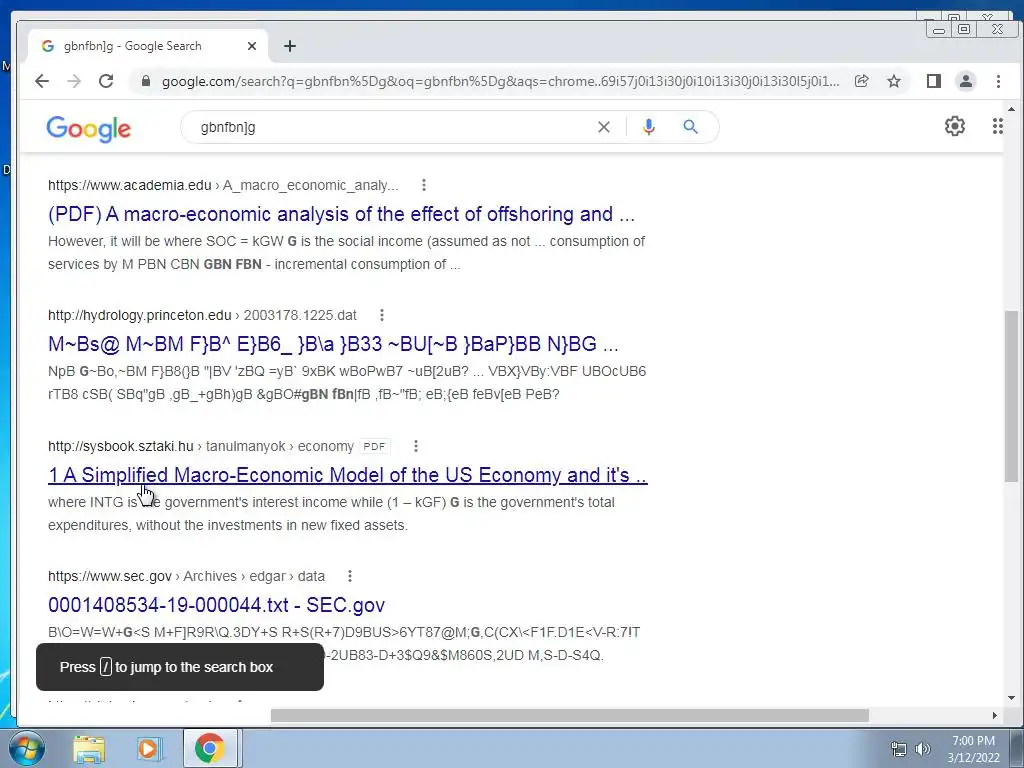Image resolution: width=1024 pixels, height=768 pixels.
Task: Click the www.sec.gov Archives breadcrumb
Action: tap(186, 576)
